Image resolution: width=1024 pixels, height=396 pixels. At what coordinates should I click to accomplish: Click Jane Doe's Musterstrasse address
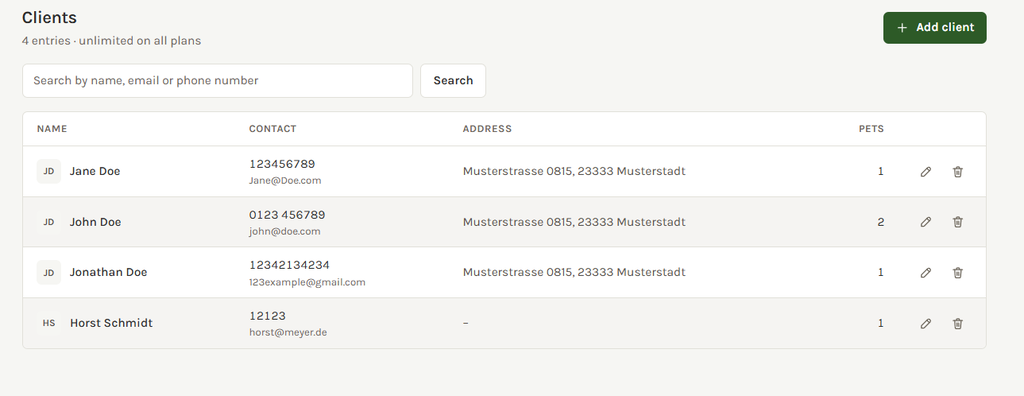coord(574,171)
